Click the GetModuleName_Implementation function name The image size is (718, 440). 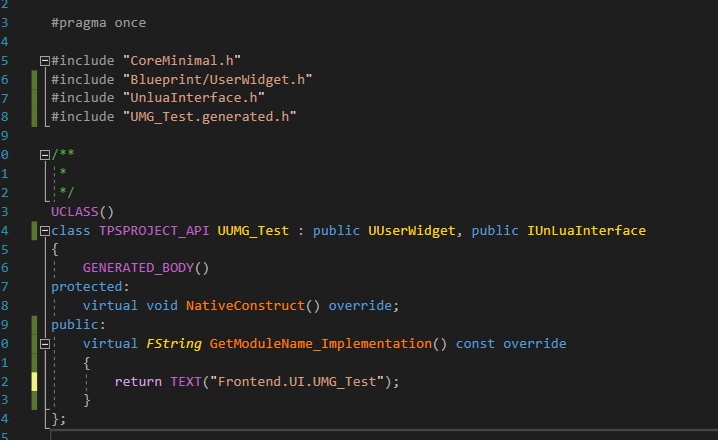[321, 344]
